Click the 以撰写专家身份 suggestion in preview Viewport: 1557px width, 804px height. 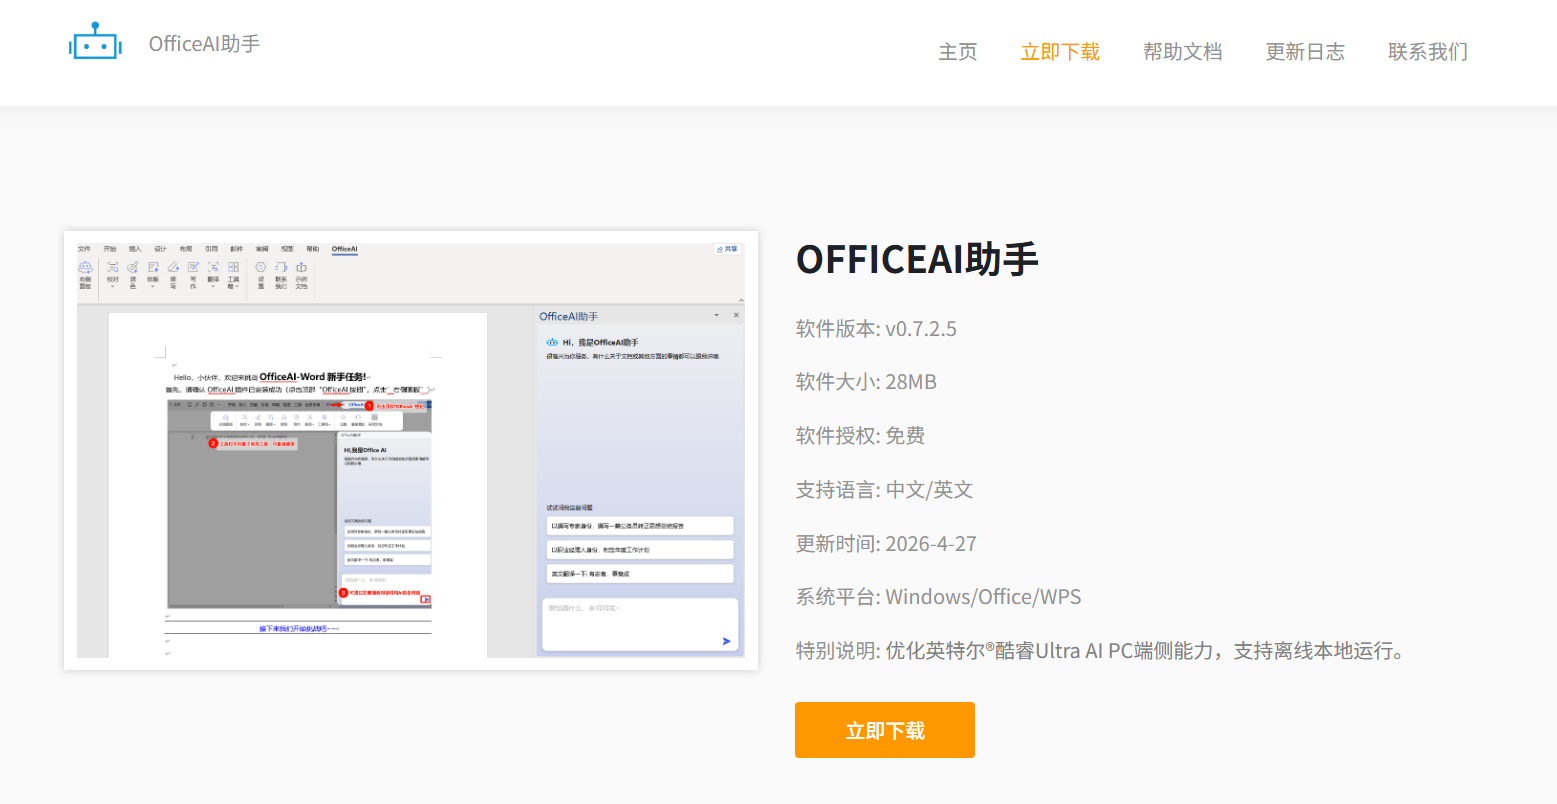pyautogui.click(x=640, y=525)
